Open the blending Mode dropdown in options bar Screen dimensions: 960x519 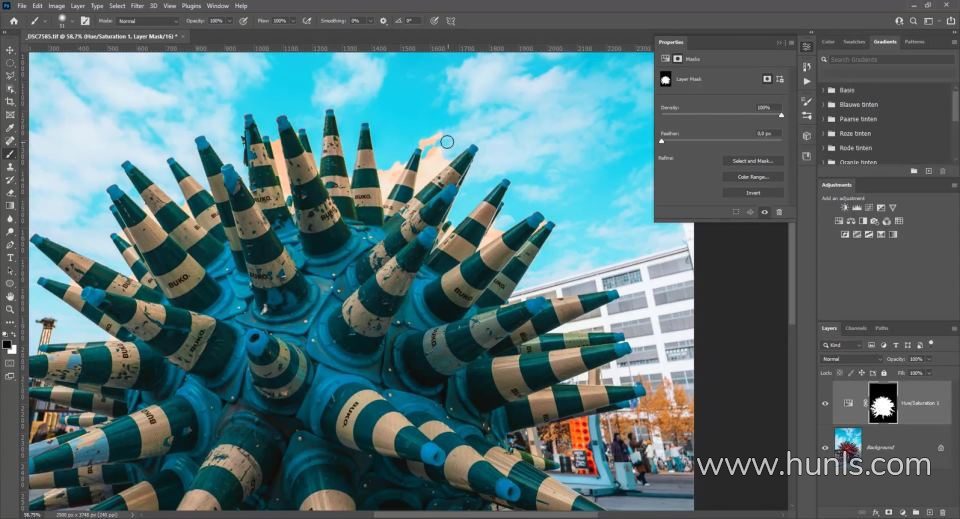148,21
